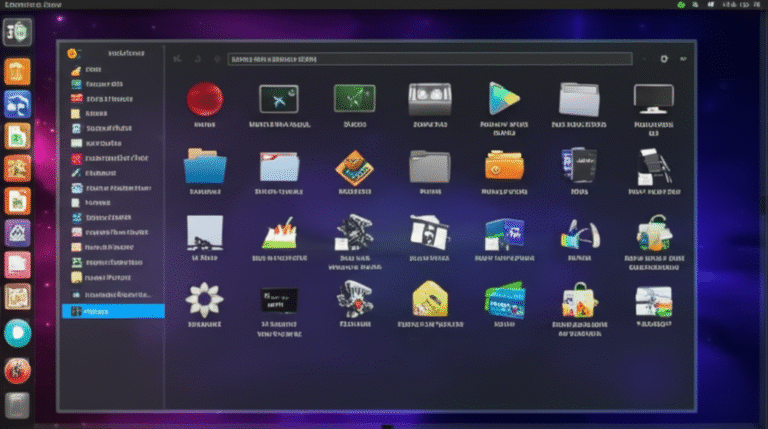Open the orange folder icon
Image resolution: width=768 pixels, height=429 pixels.
(x=504, y=166)
